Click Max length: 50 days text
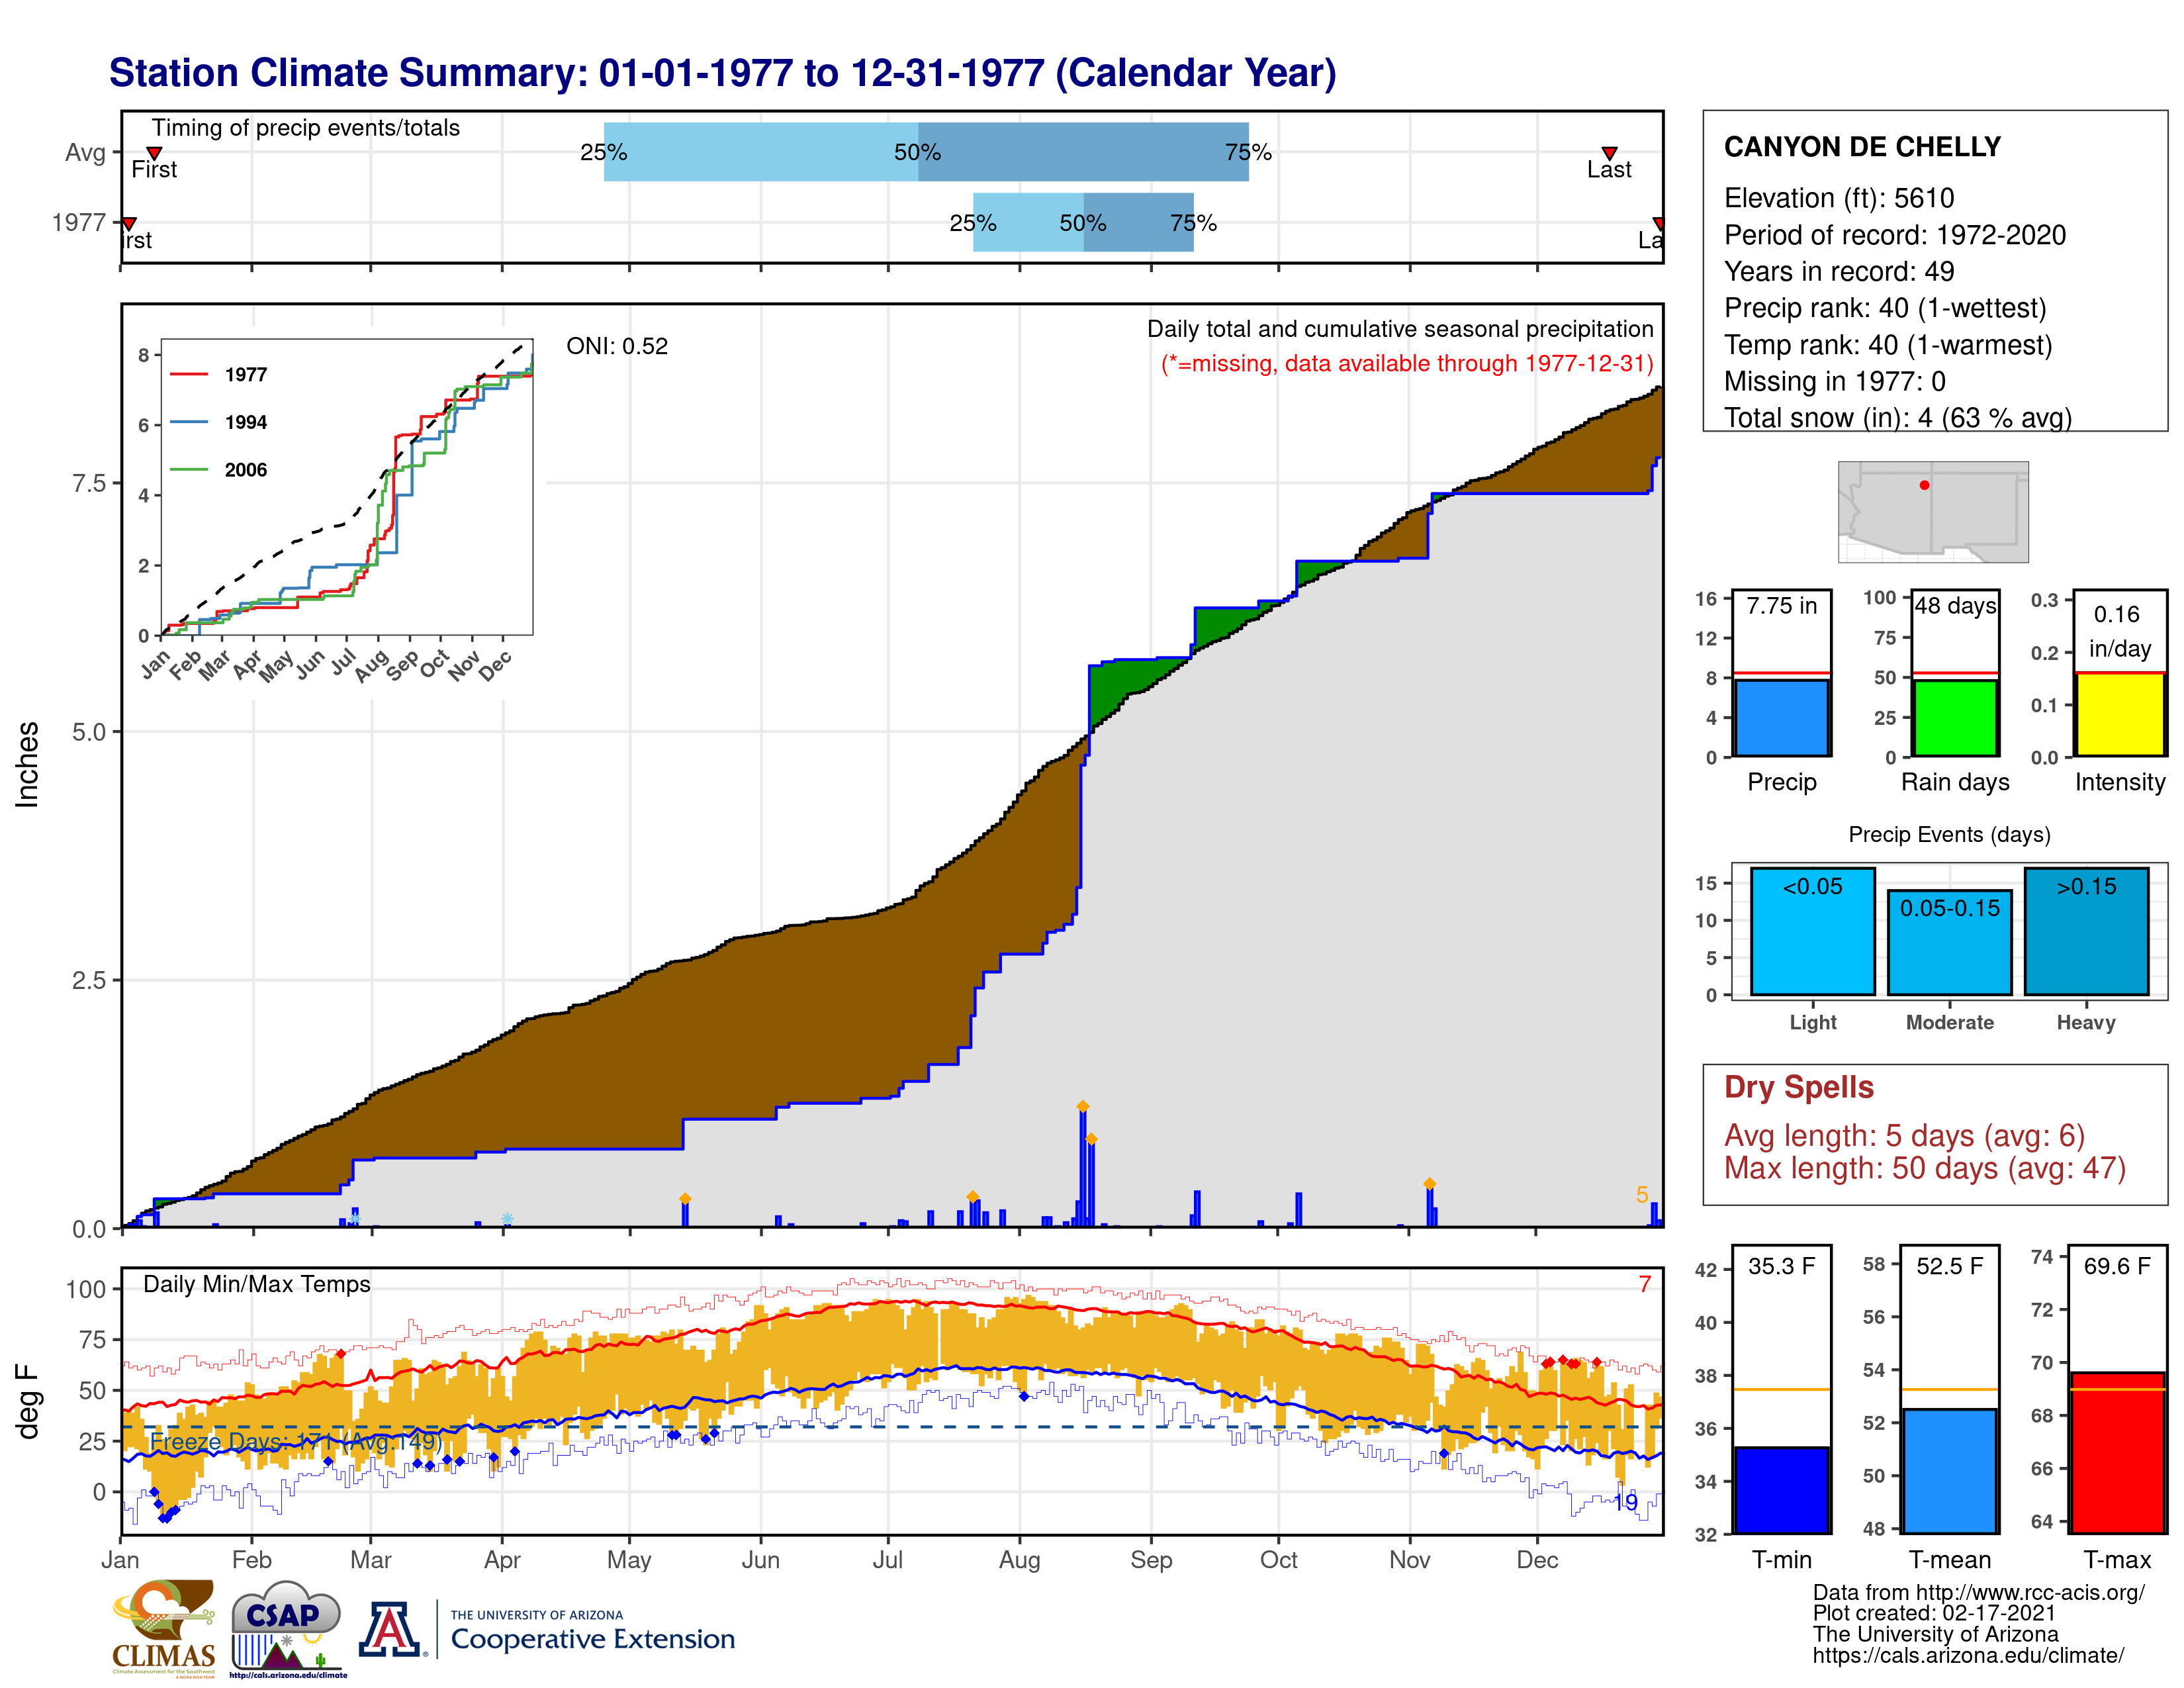 1925,1168
